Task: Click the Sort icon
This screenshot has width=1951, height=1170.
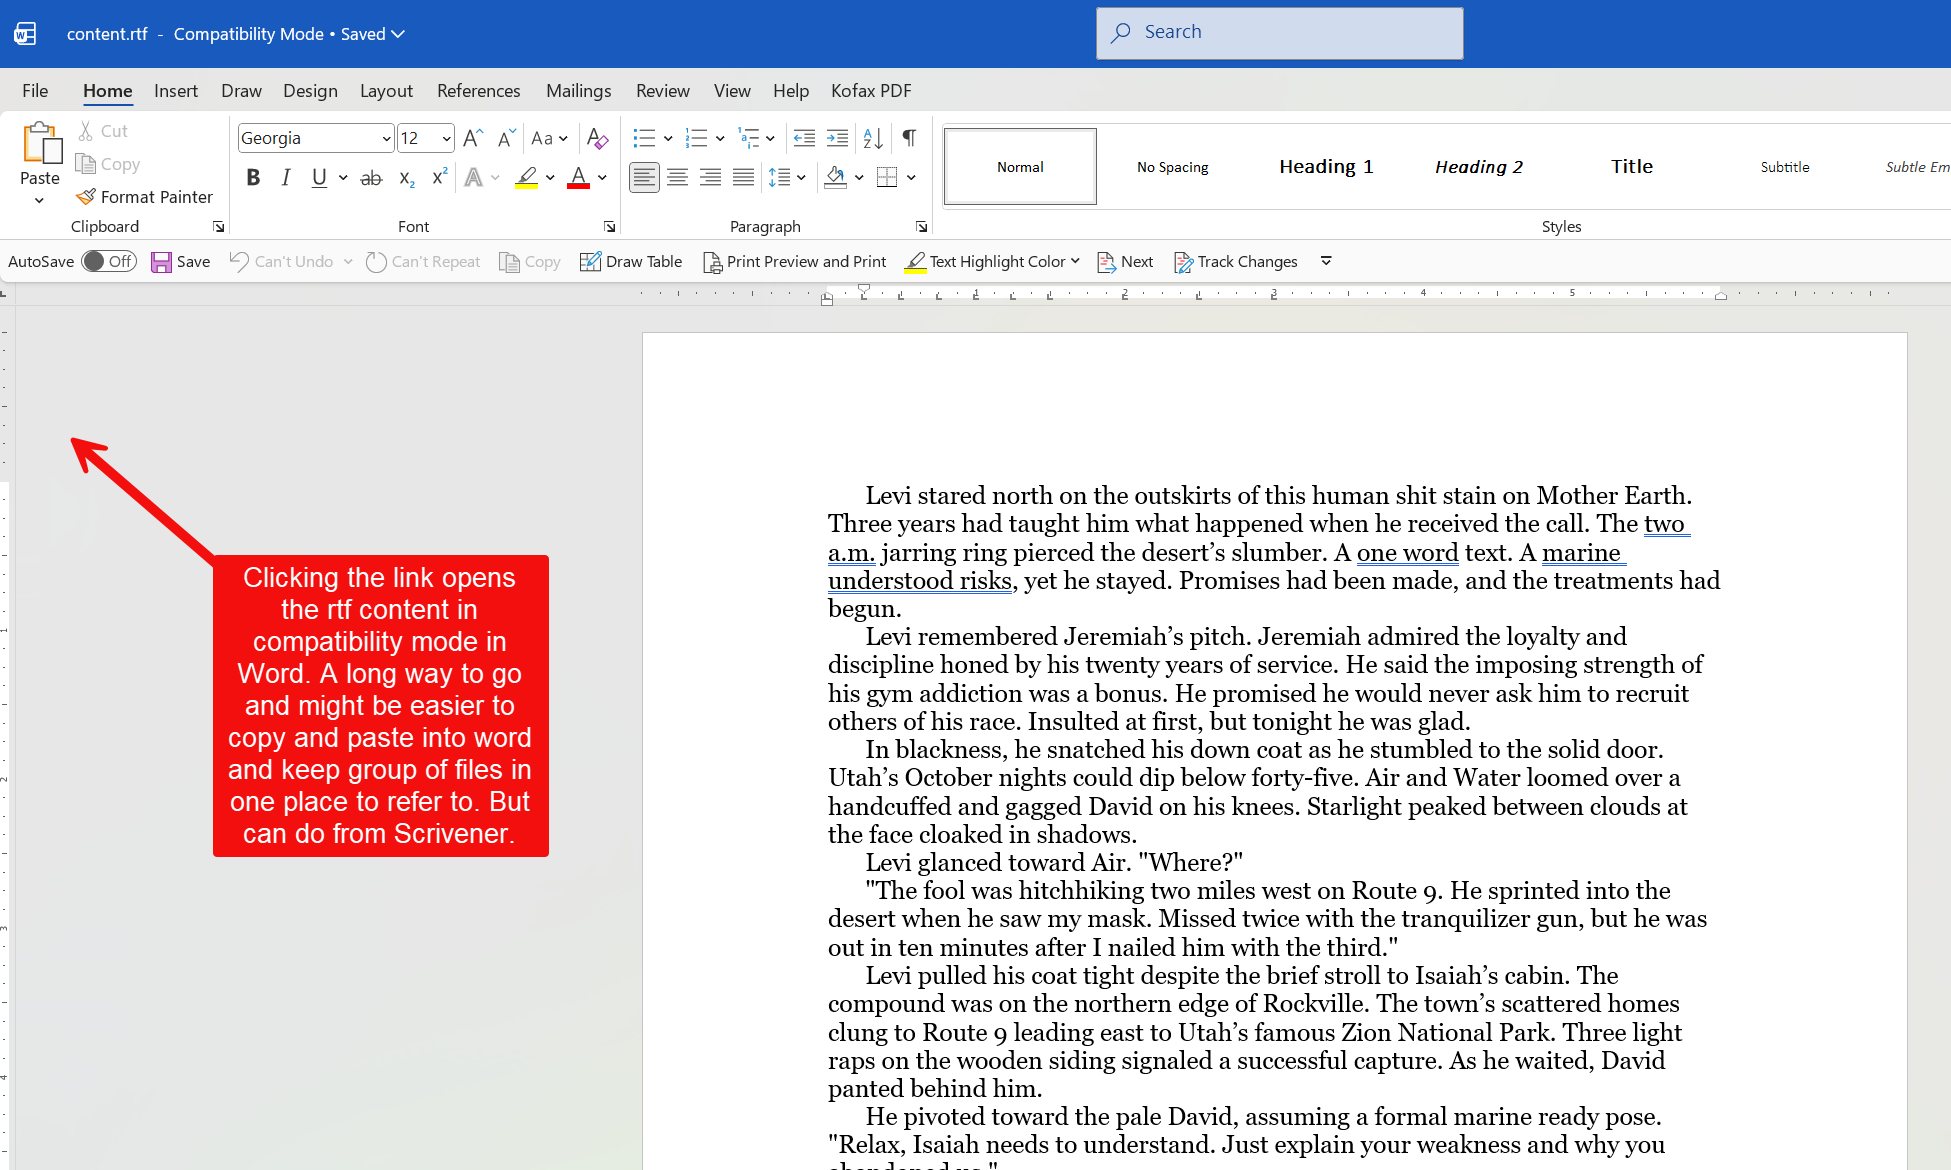Action: click(872, 138)
